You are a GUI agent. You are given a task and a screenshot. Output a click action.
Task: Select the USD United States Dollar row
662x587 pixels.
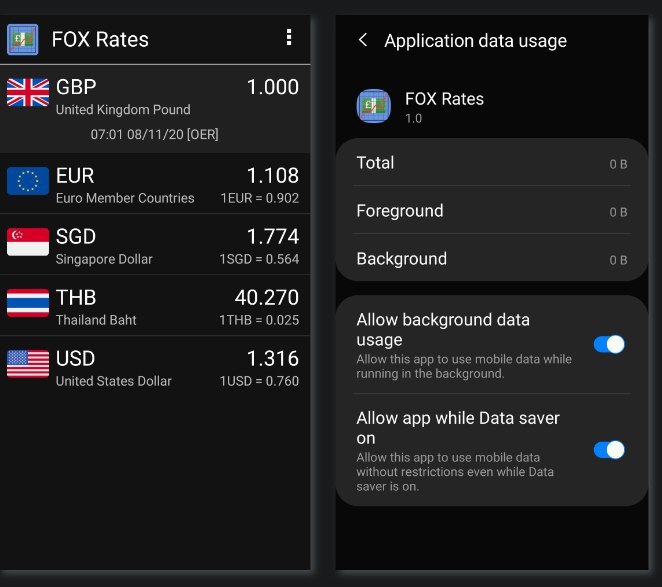pyautogui.click(x=155, y=368)
